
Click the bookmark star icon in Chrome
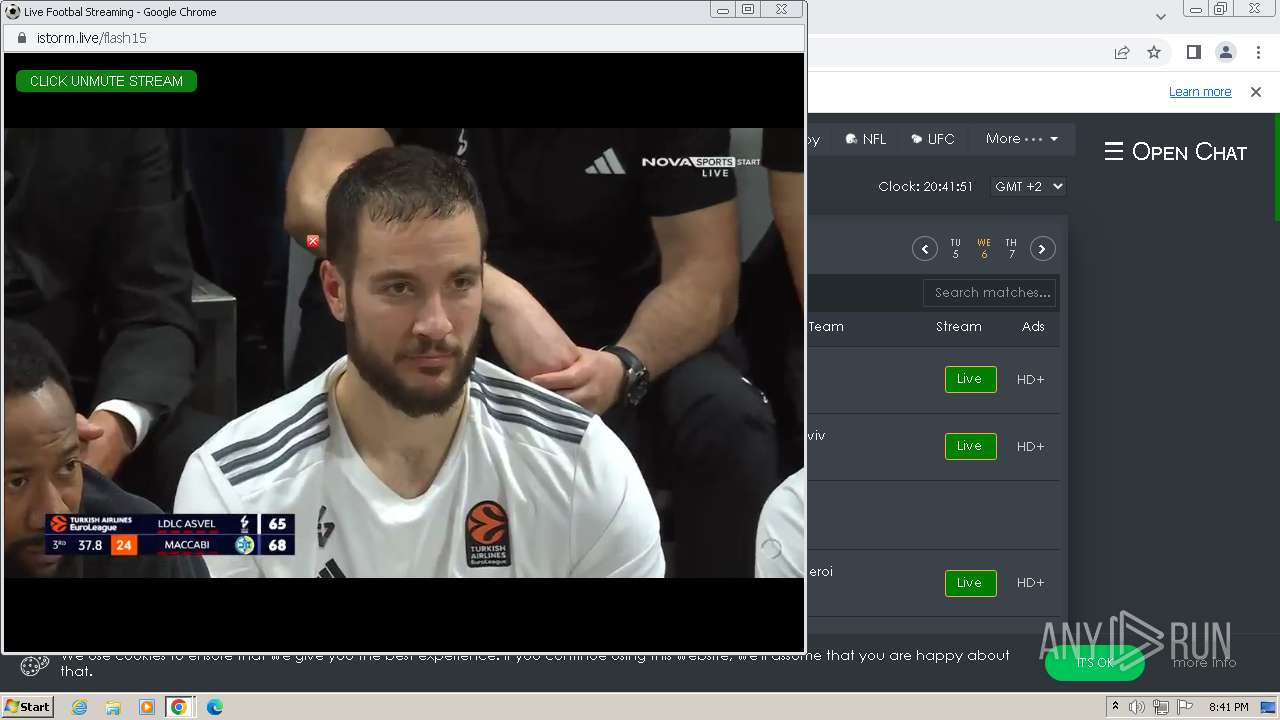tap(1154, 52)
